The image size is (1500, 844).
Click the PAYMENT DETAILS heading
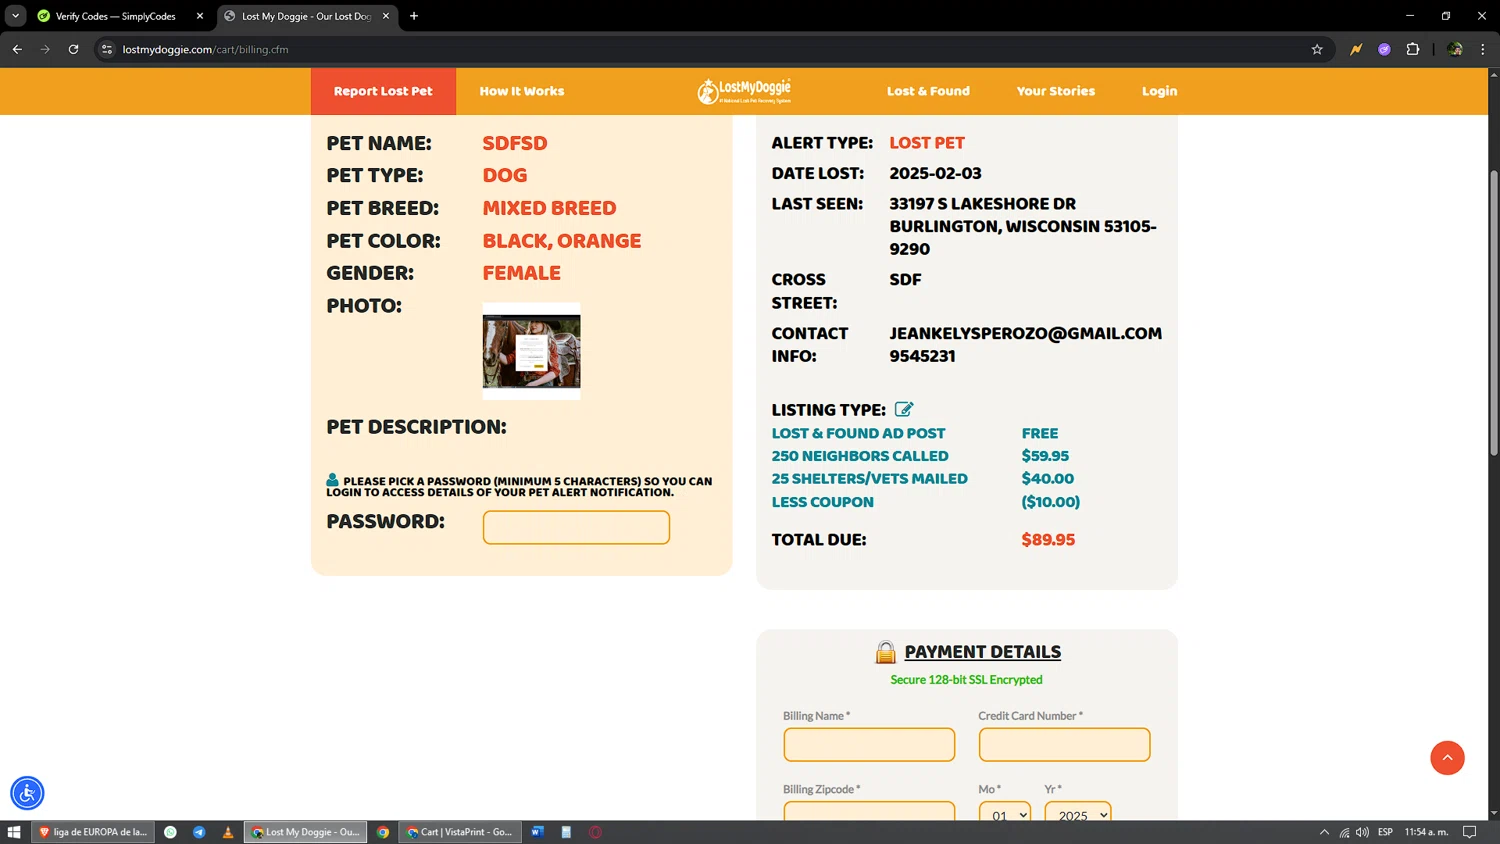(x=983, y=652)
